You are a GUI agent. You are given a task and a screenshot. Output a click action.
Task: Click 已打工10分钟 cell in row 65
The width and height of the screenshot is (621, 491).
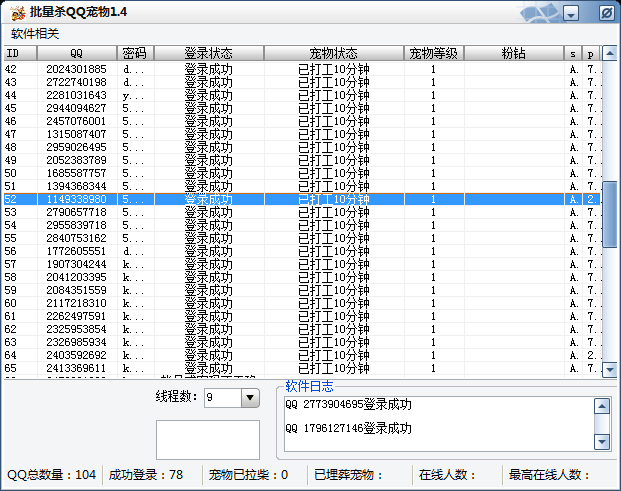coord(334,368)
